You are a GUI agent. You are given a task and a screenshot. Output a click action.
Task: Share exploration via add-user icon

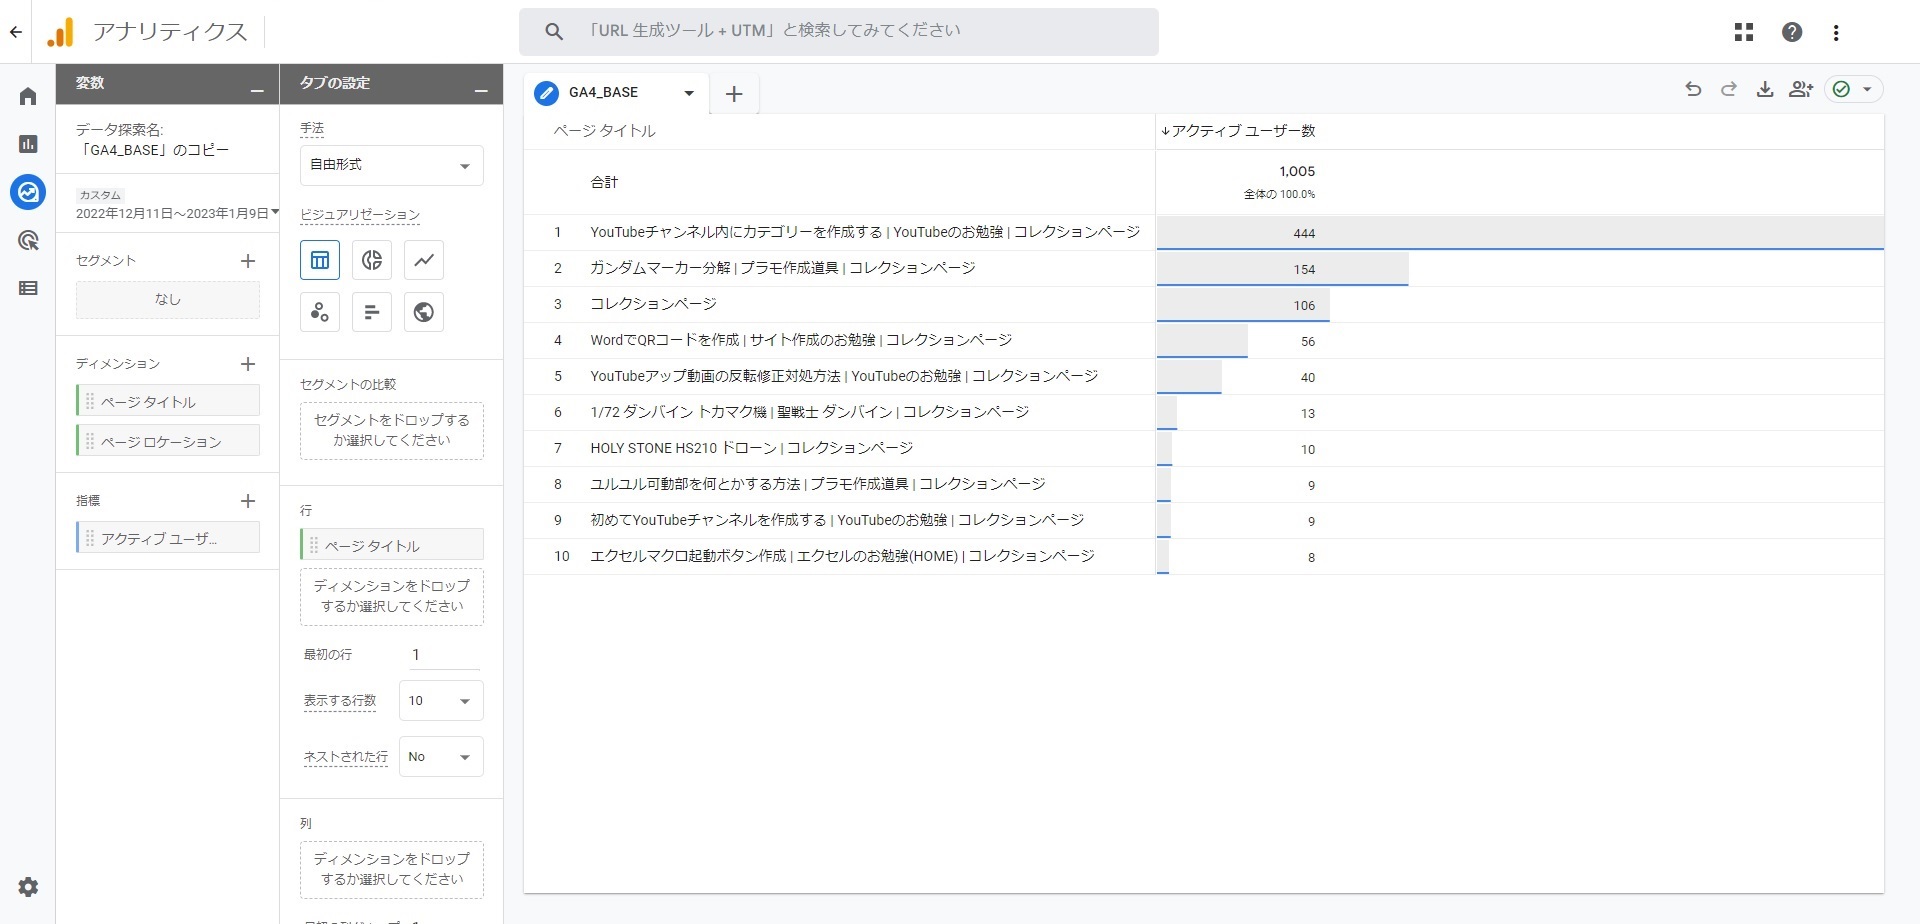click(x=1801, y=89)
